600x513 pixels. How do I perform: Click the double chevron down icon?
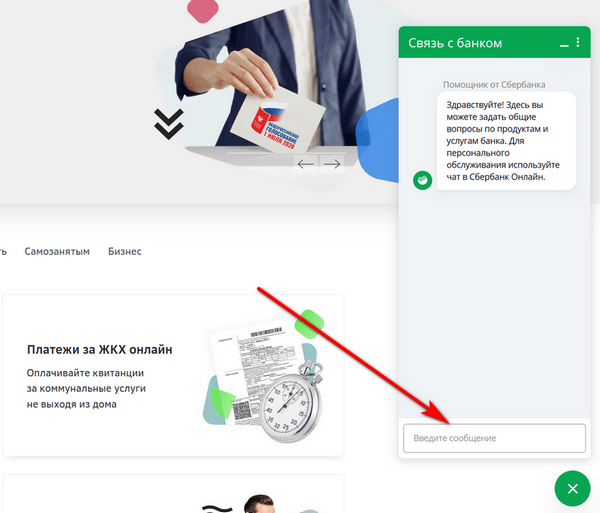point(169,124)
